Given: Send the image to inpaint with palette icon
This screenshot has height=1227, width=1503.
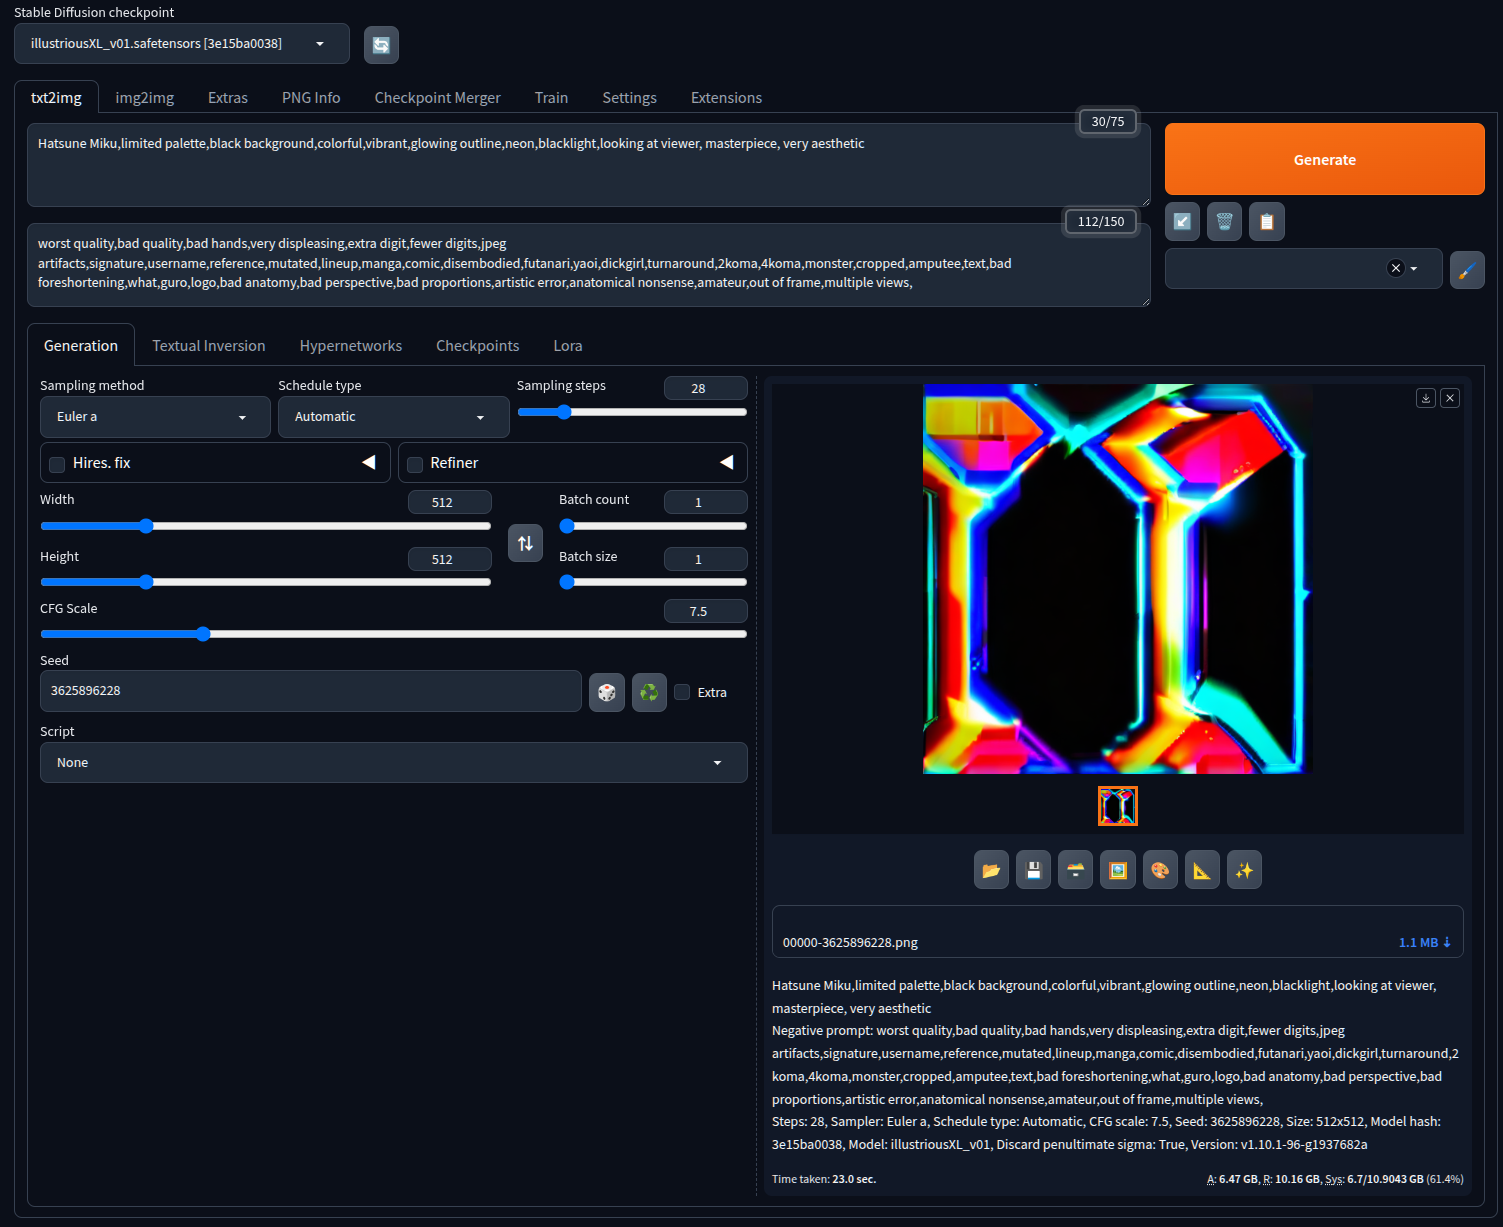Looking at the screenshot, I should click(x=1160, y=870).
